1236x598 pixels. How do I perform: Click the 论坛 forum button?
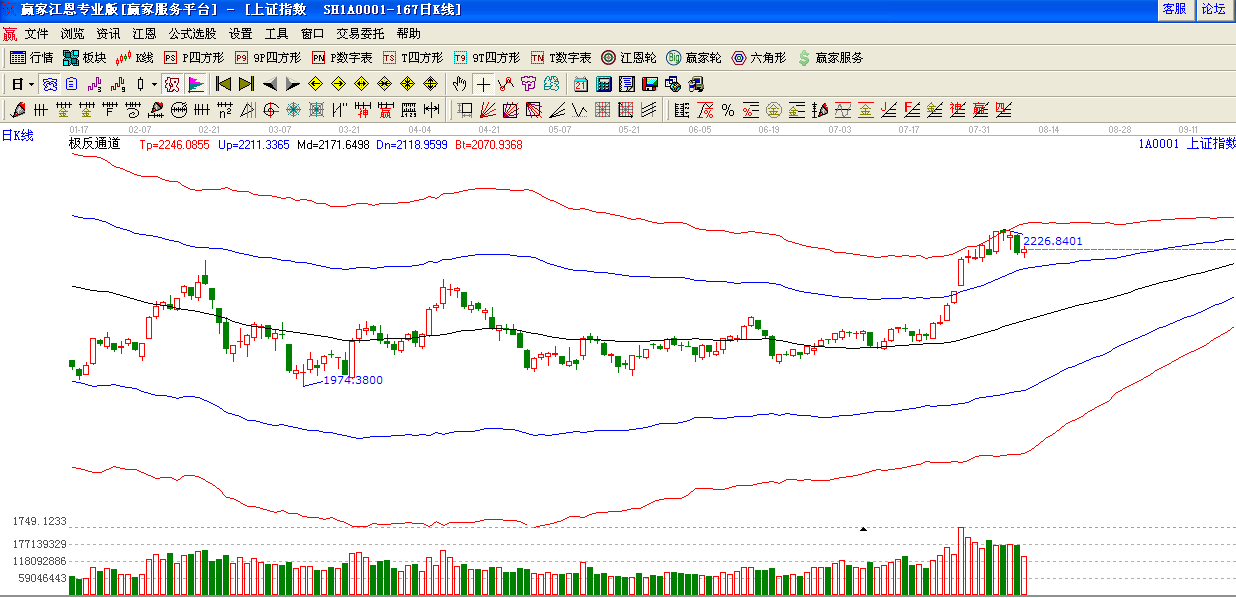1213,9
